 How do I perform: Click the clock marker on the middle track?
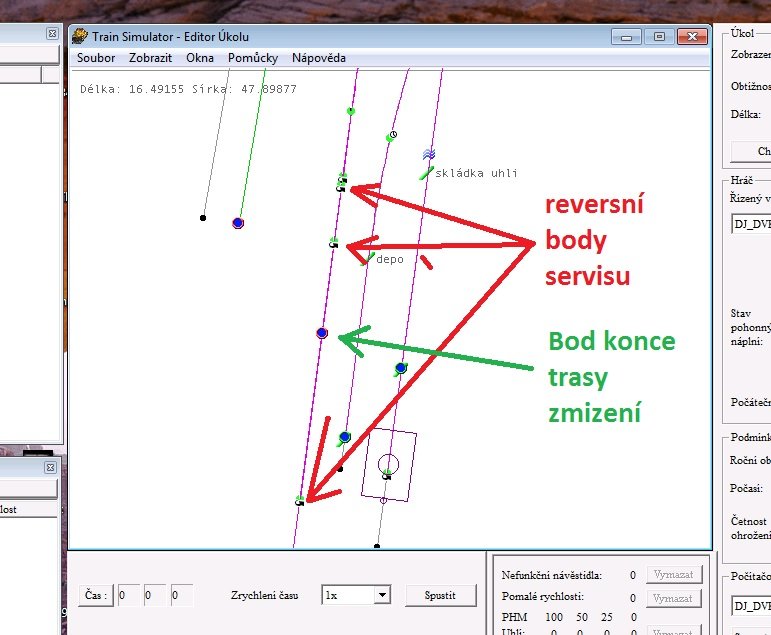[393, 134]
